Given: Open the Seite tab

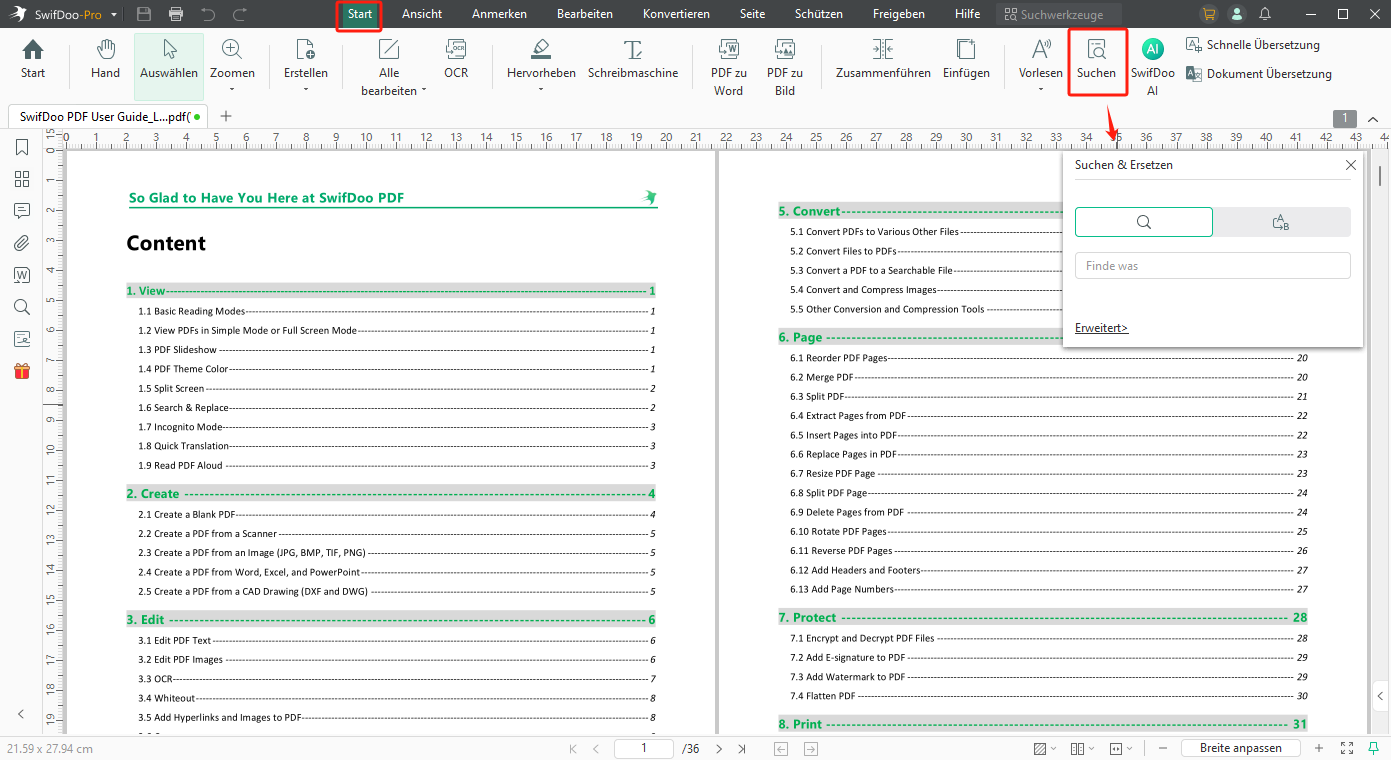Looking at the screenshot, I should pyautogui.click(x=752, y=14).
